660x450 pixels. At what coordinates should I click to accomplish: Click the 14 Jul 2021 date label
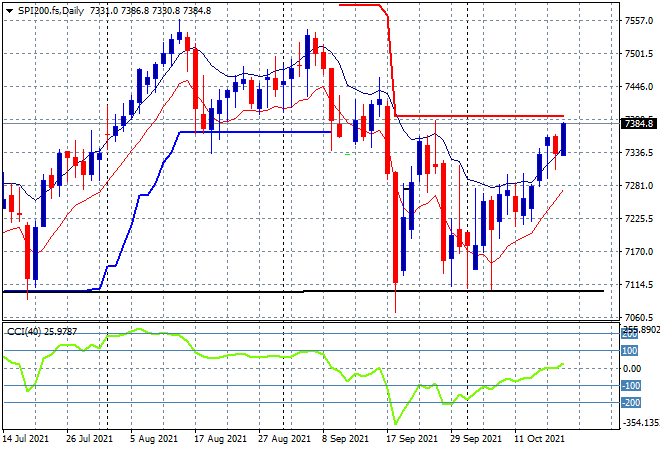click(26, 439)
